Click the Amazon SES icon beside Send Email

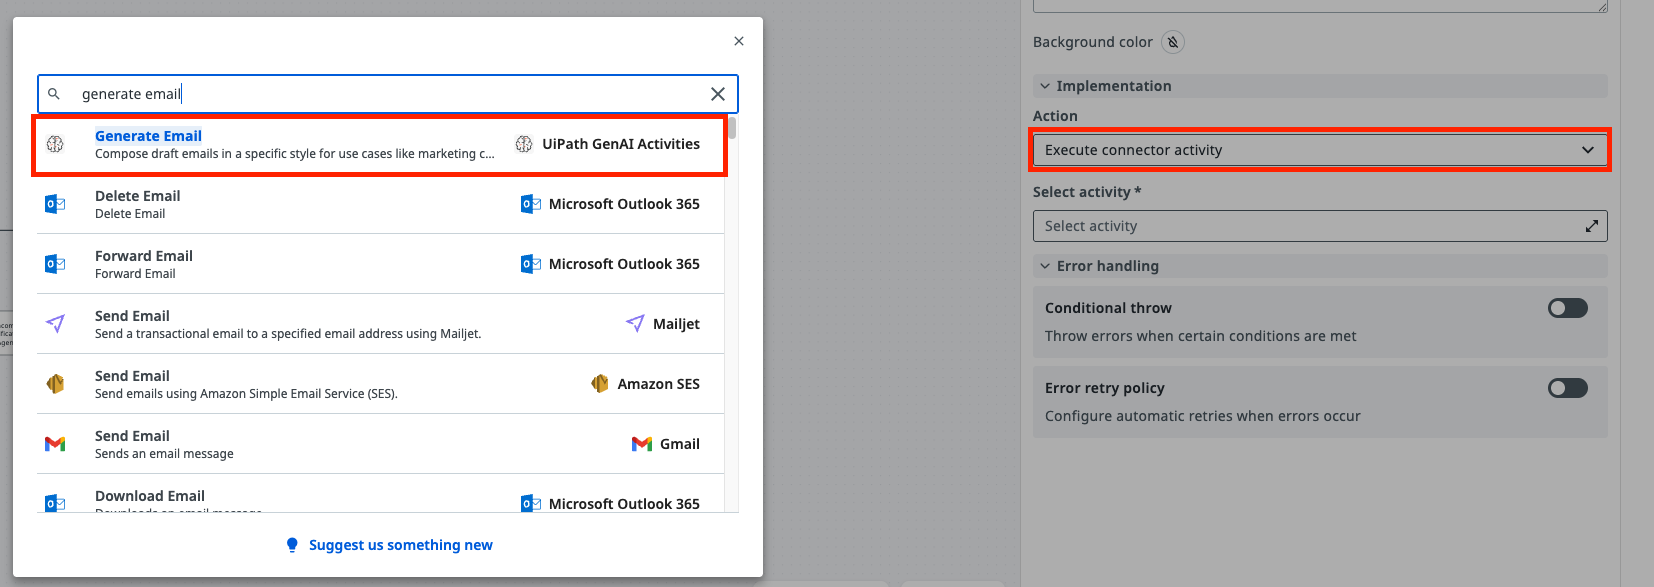[x=55, y=384]
